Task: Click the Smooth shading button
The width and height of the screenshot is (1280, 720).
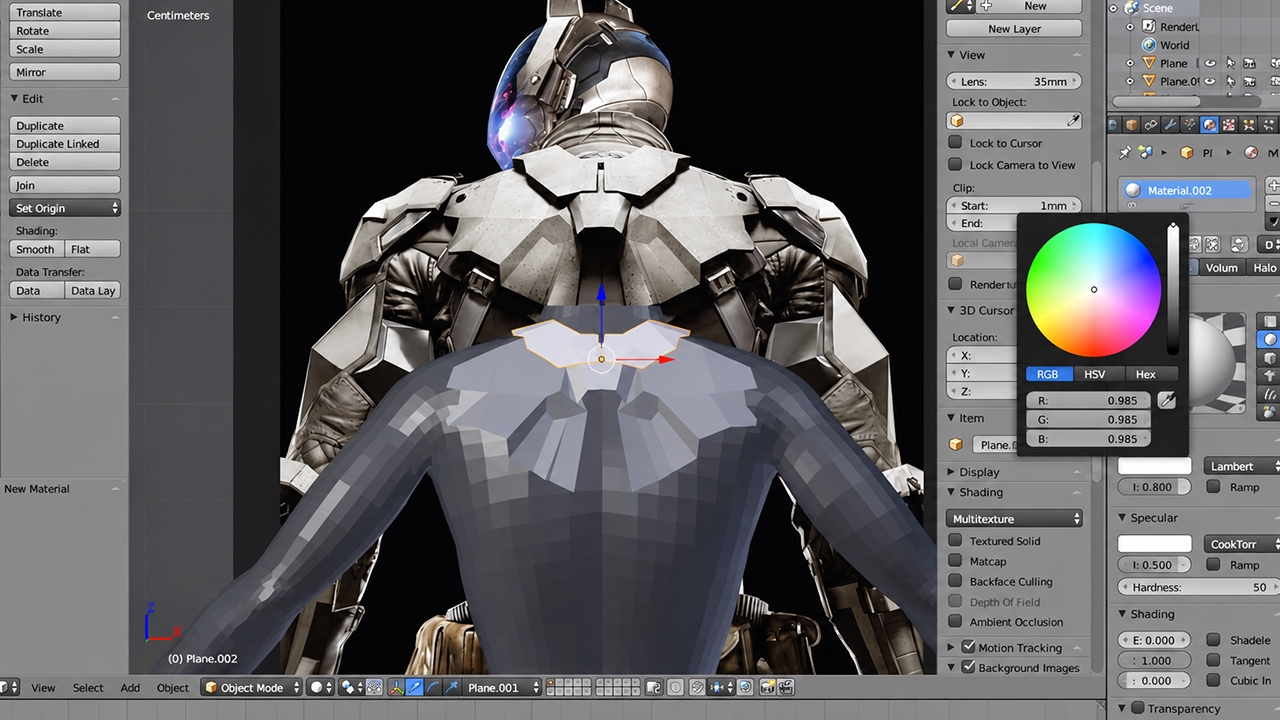Action: click(x=36, y=249)
